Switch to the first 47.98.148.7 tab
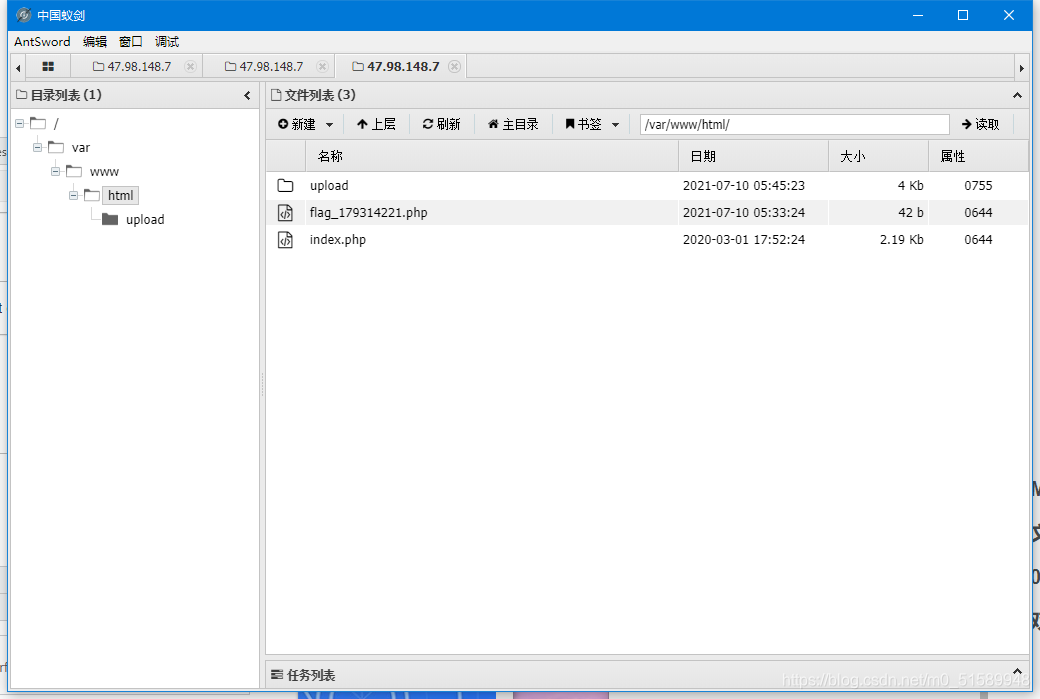Screen dimensions: 1040x699 [x=138, y=65]
